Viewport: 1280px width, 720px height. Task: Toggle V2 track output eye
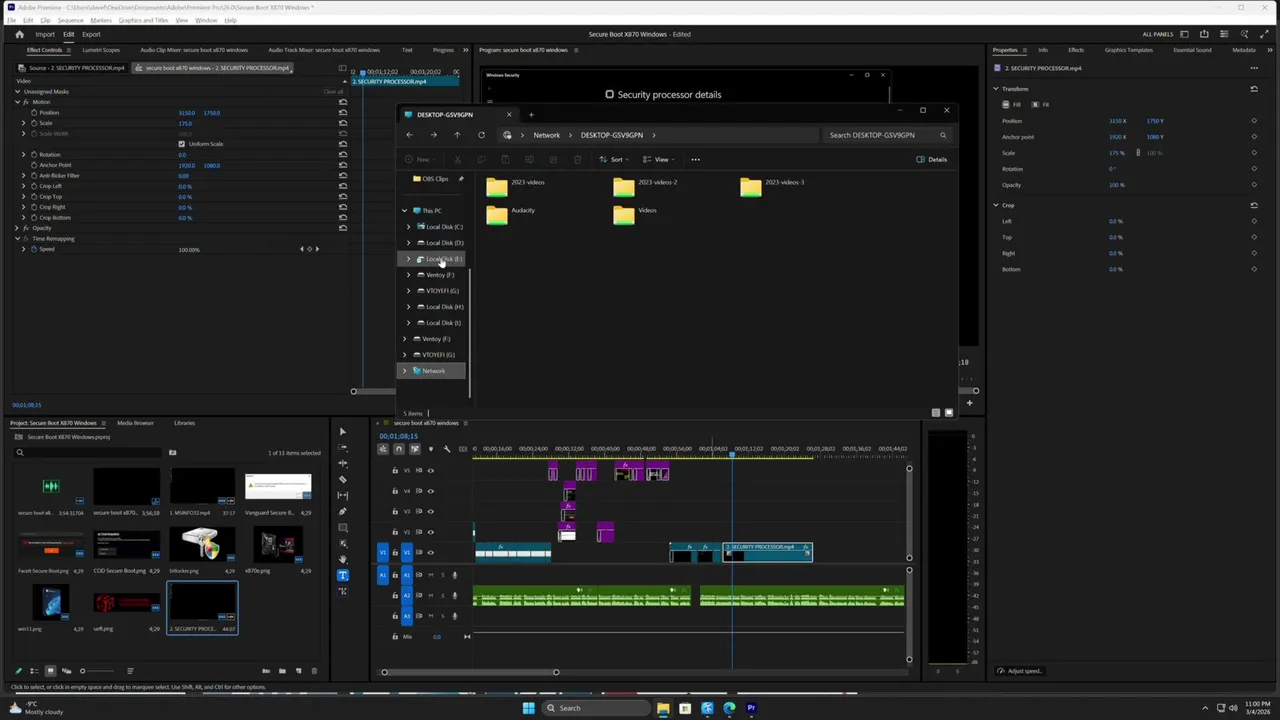click(x=431, y=532)
